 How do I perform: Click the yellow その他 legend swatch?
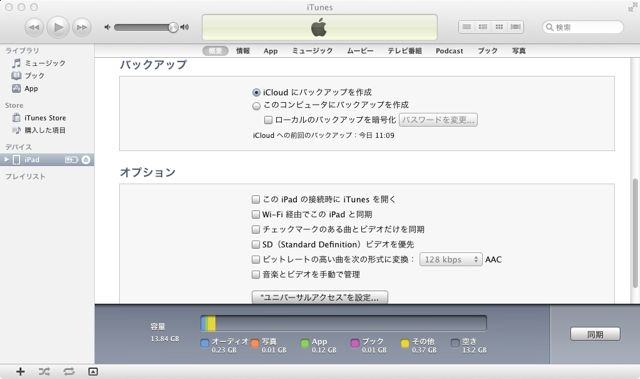click(405, 344)
